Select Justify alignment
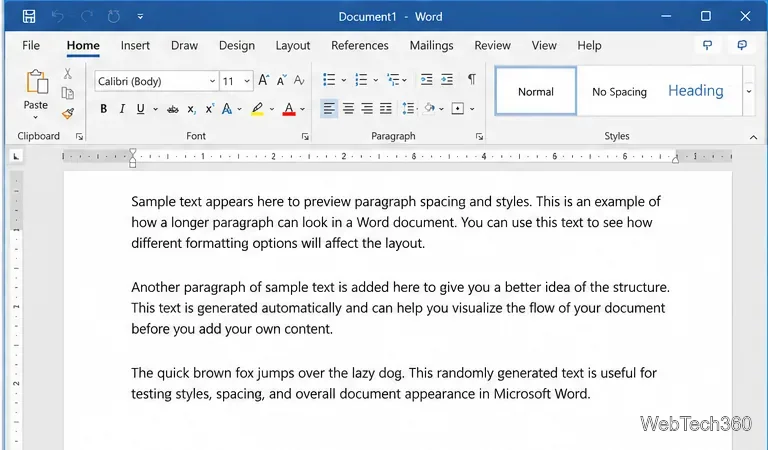 (x=386, y=108)
